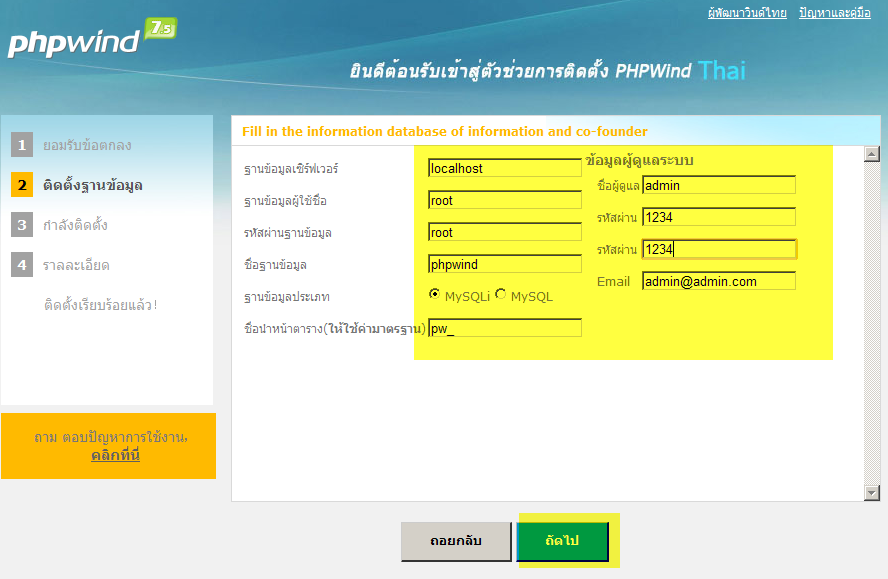Open the ปัญหาและคู่มือ link
The image size is (888, 579).
(835, 12)
